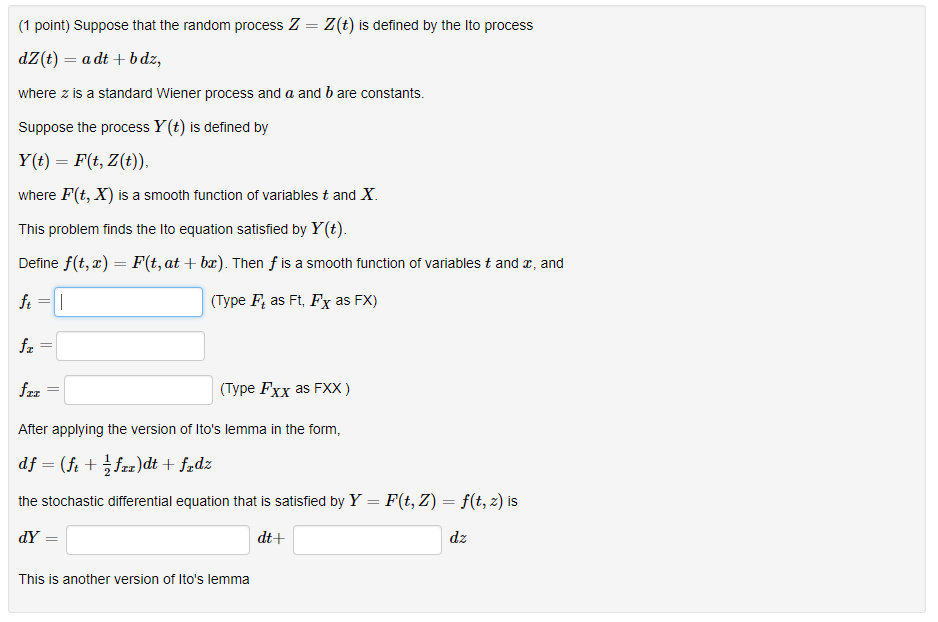Screen dimensions: 938x622
Task: Click the dz text after the last input
Action: click(456, 537)
